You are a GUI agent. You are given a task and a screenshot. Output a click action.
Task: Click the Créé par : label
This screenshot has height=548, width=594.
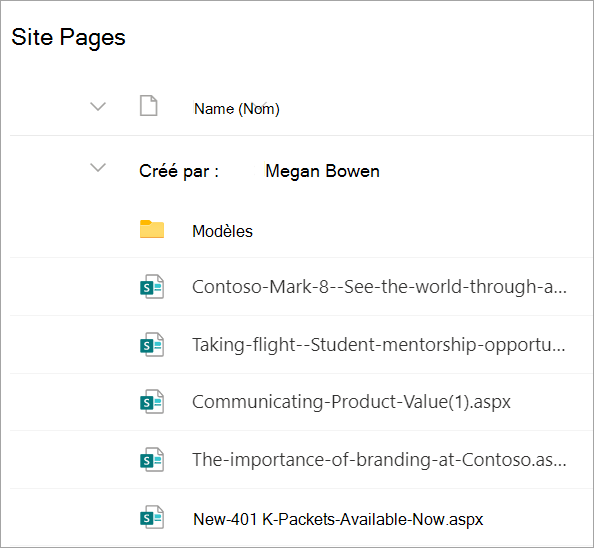(x=179, y=171)
